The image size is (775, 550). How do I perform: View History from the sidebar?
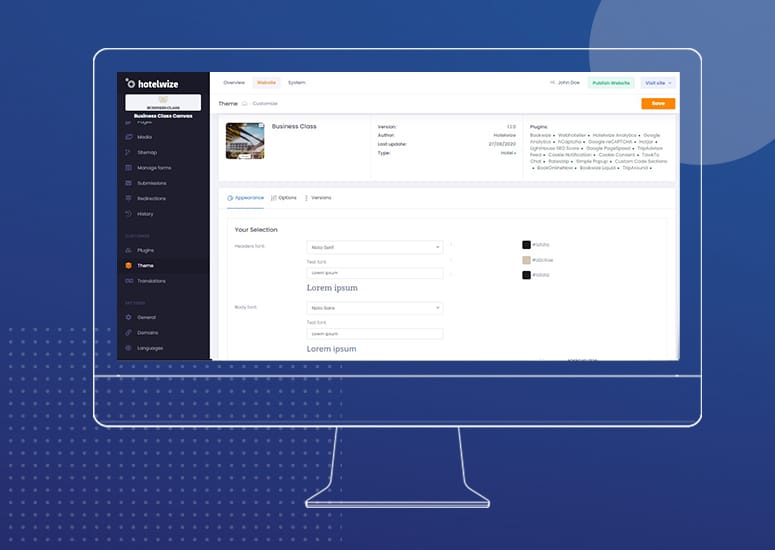coord(145,214)
